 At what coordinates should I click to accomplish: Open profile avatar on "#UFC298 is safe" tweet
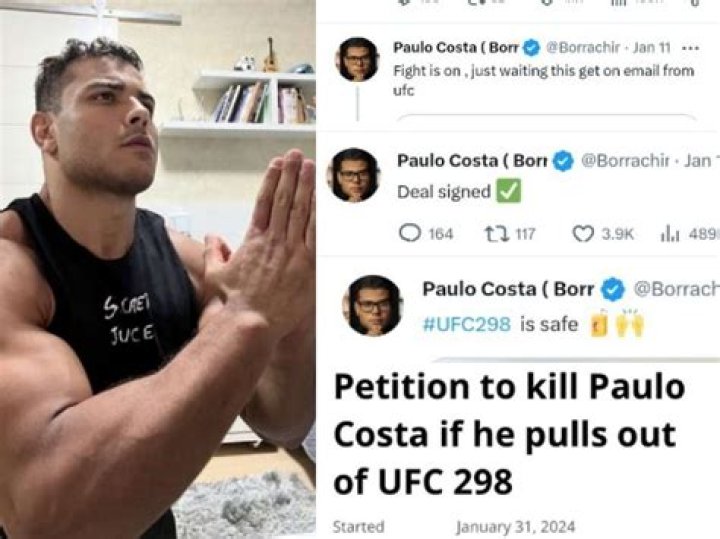tap(374, 305)
